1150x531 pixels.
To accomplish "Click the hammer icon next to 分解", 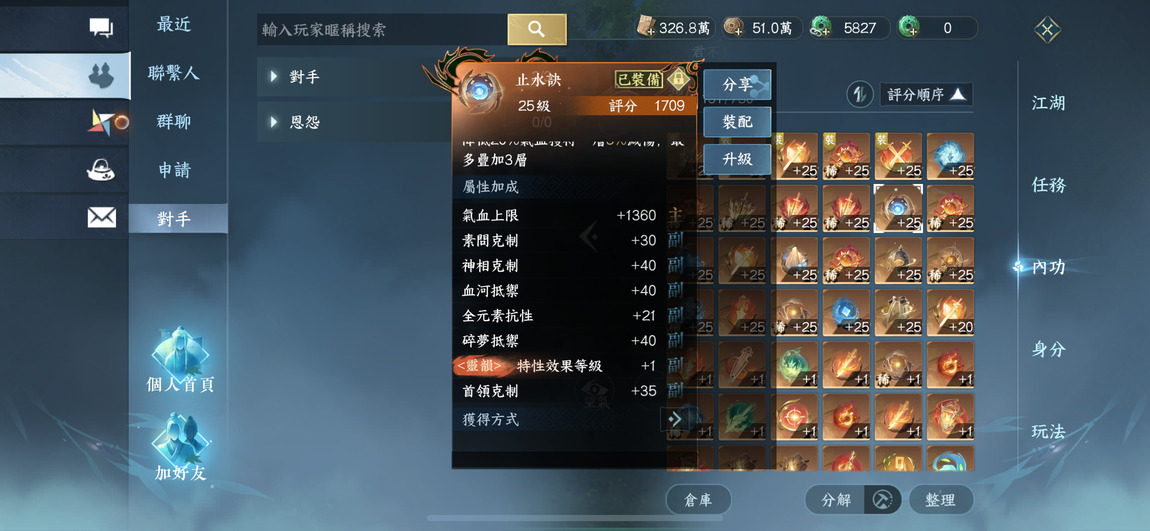I will click(883, 500).
